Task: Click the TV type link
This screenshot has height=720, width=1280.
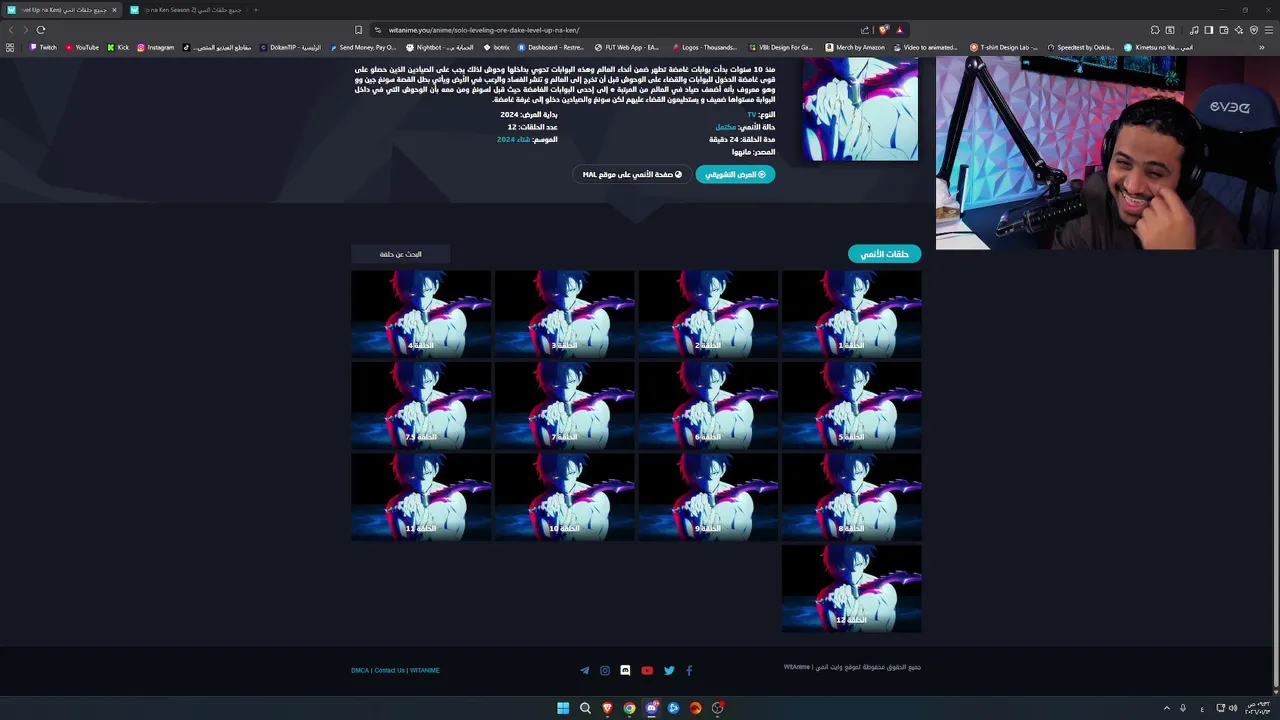Action: pyautogui.click(x=752, y=115)
